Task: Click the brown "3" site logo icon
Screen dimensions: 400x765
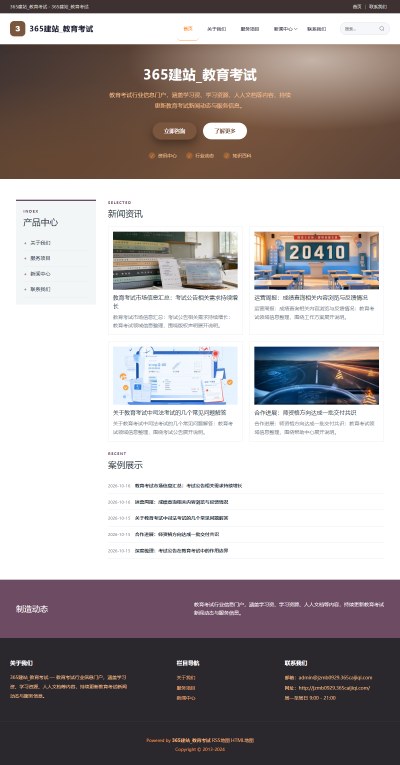Action: tap(18, 29)
